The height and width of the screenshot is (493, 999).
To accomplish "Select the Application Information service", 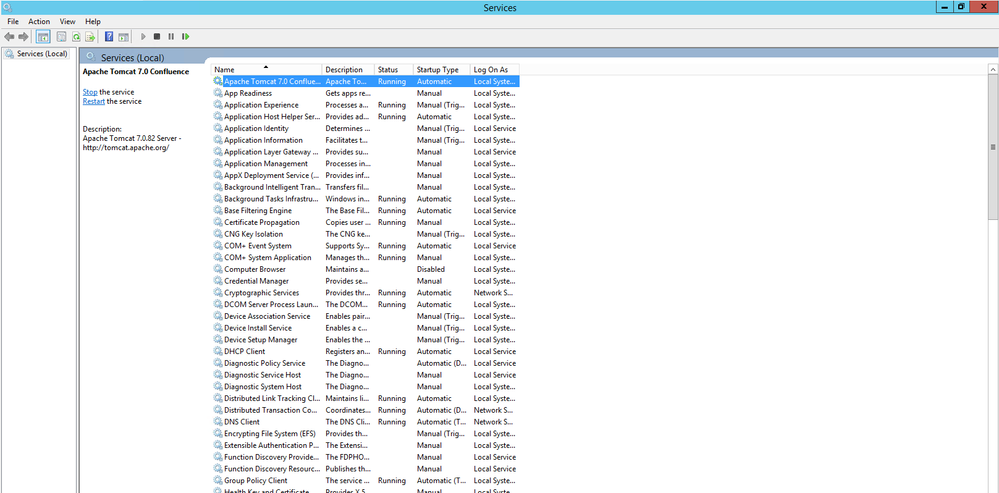I will tap(263, 140).
